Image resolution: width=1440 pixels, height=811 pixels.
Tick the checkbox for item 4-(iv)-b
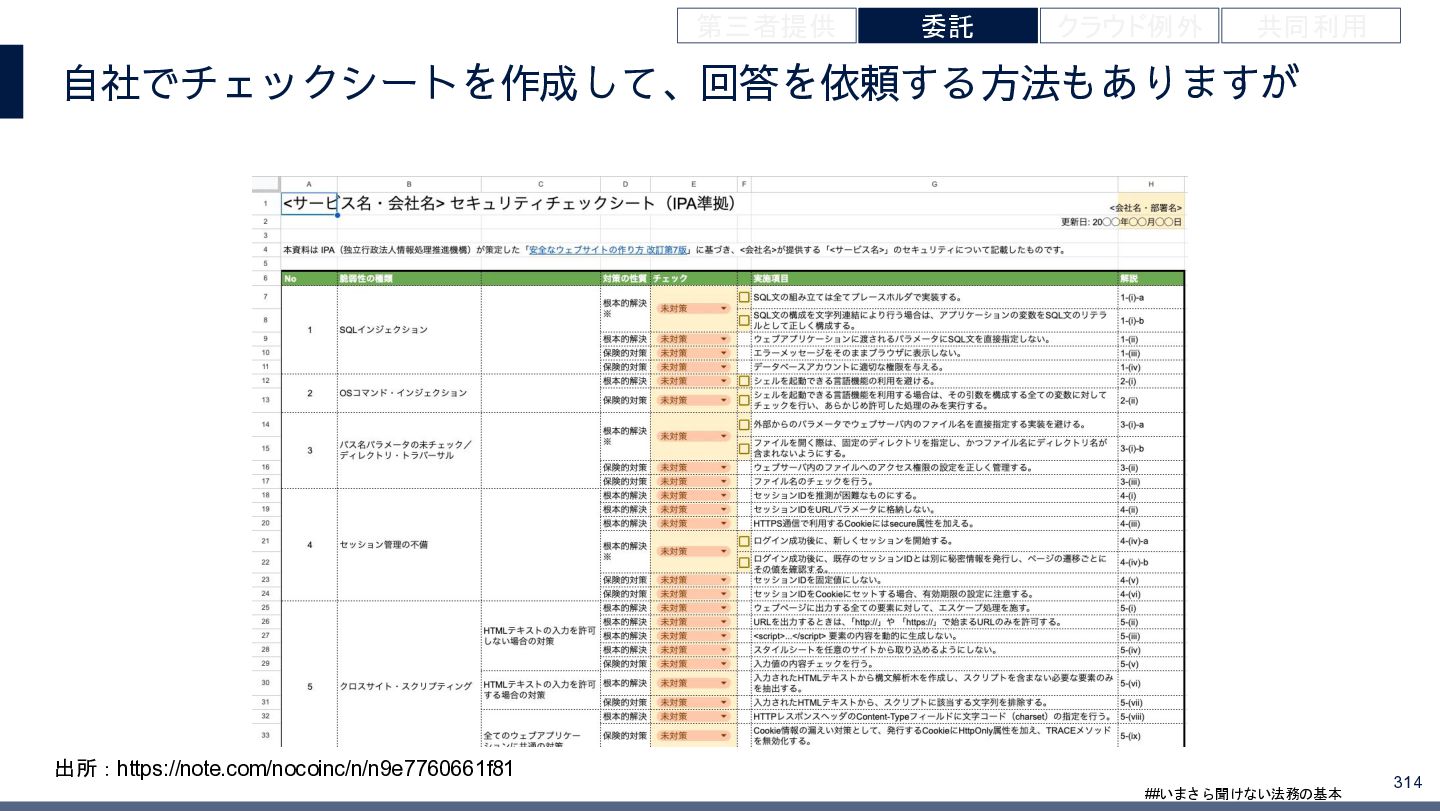click(744, 562)
